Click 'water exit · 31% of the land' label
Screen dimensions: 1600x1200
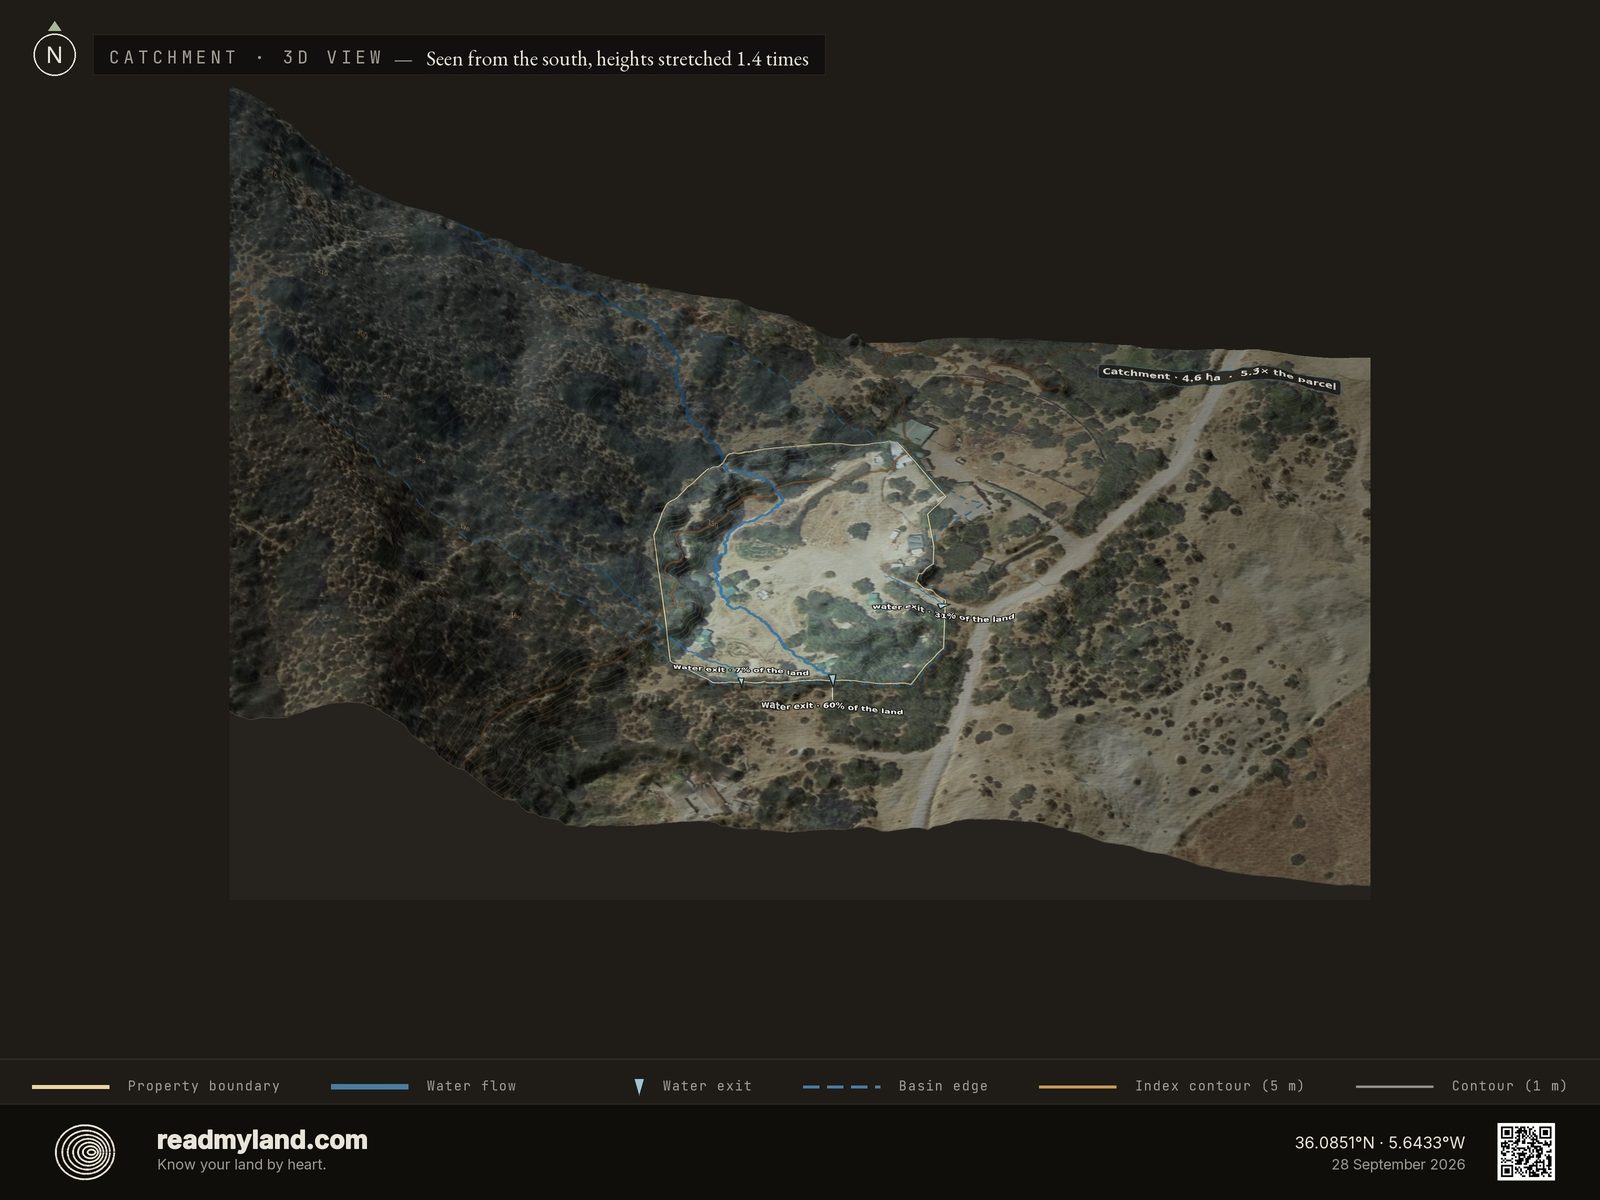(x=943, y=612)
